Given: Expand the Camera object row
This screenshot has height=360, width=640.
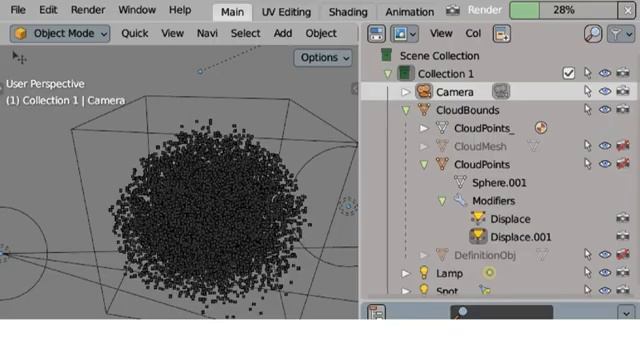Looking at the screenshot, I should [x=406, y=92].
